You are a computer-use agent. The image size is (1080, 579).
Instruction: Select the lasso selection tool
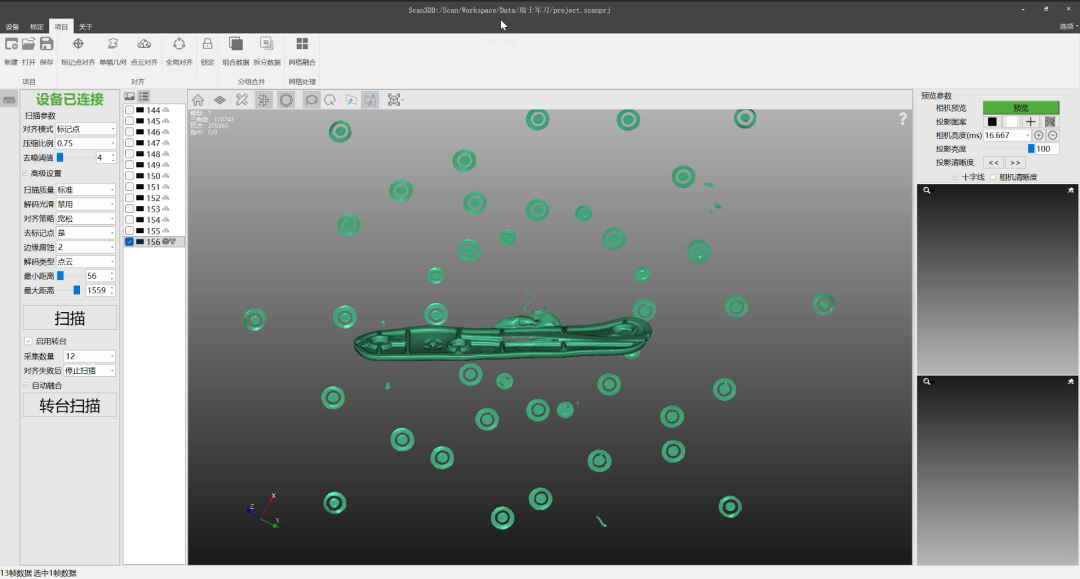click(x=311, y=100)
